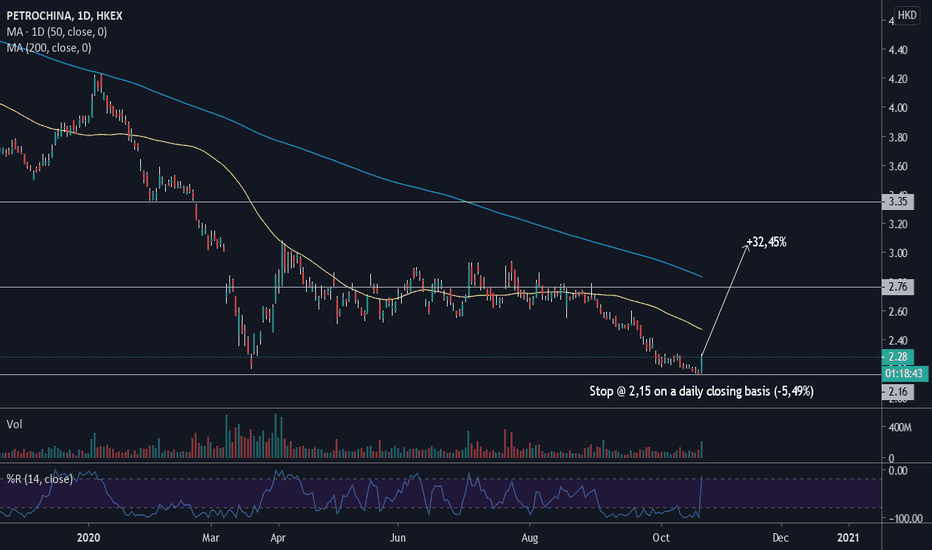Click the Dec date axis label
The height and width of the screenshot is (550, 932).
tap(780, 538)
